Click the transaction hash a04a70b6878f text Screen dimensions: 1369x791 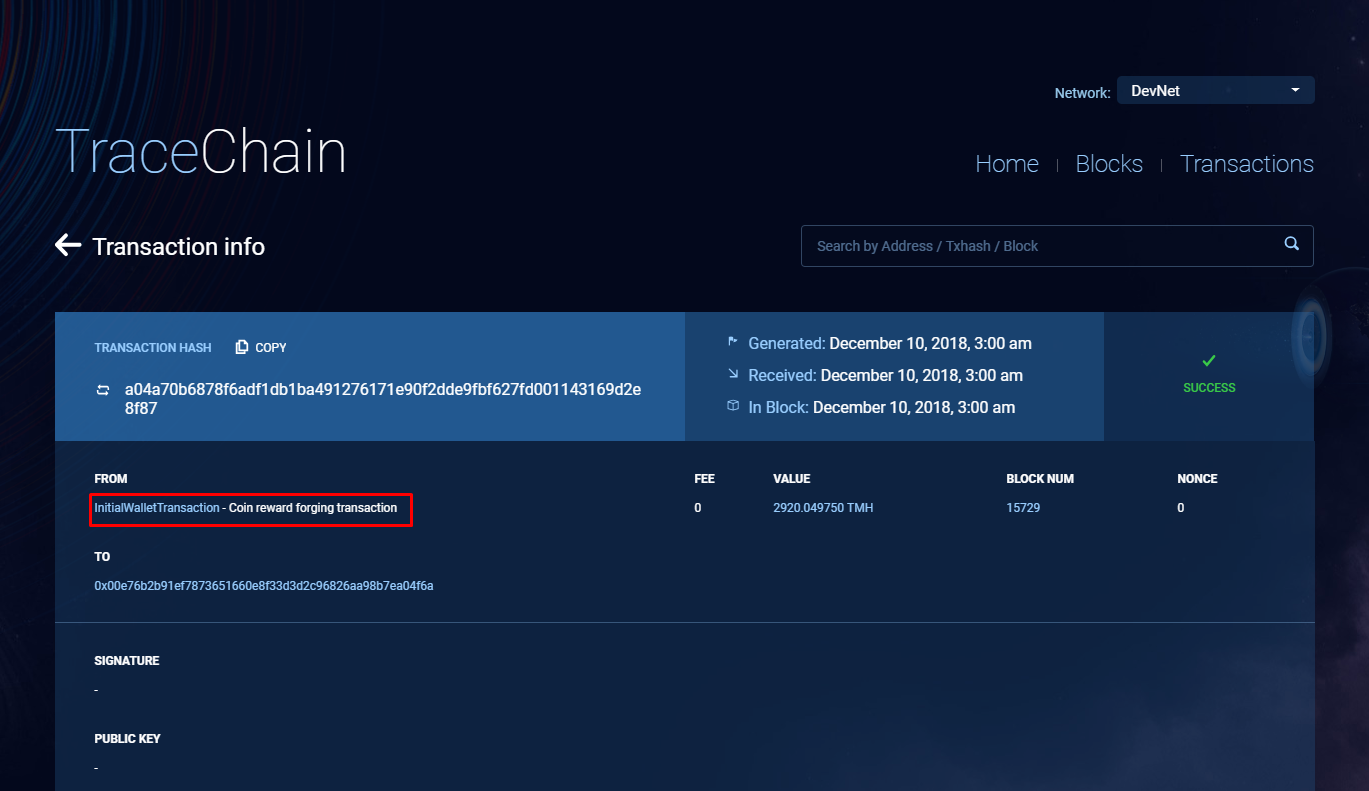(x=383, y=399)
